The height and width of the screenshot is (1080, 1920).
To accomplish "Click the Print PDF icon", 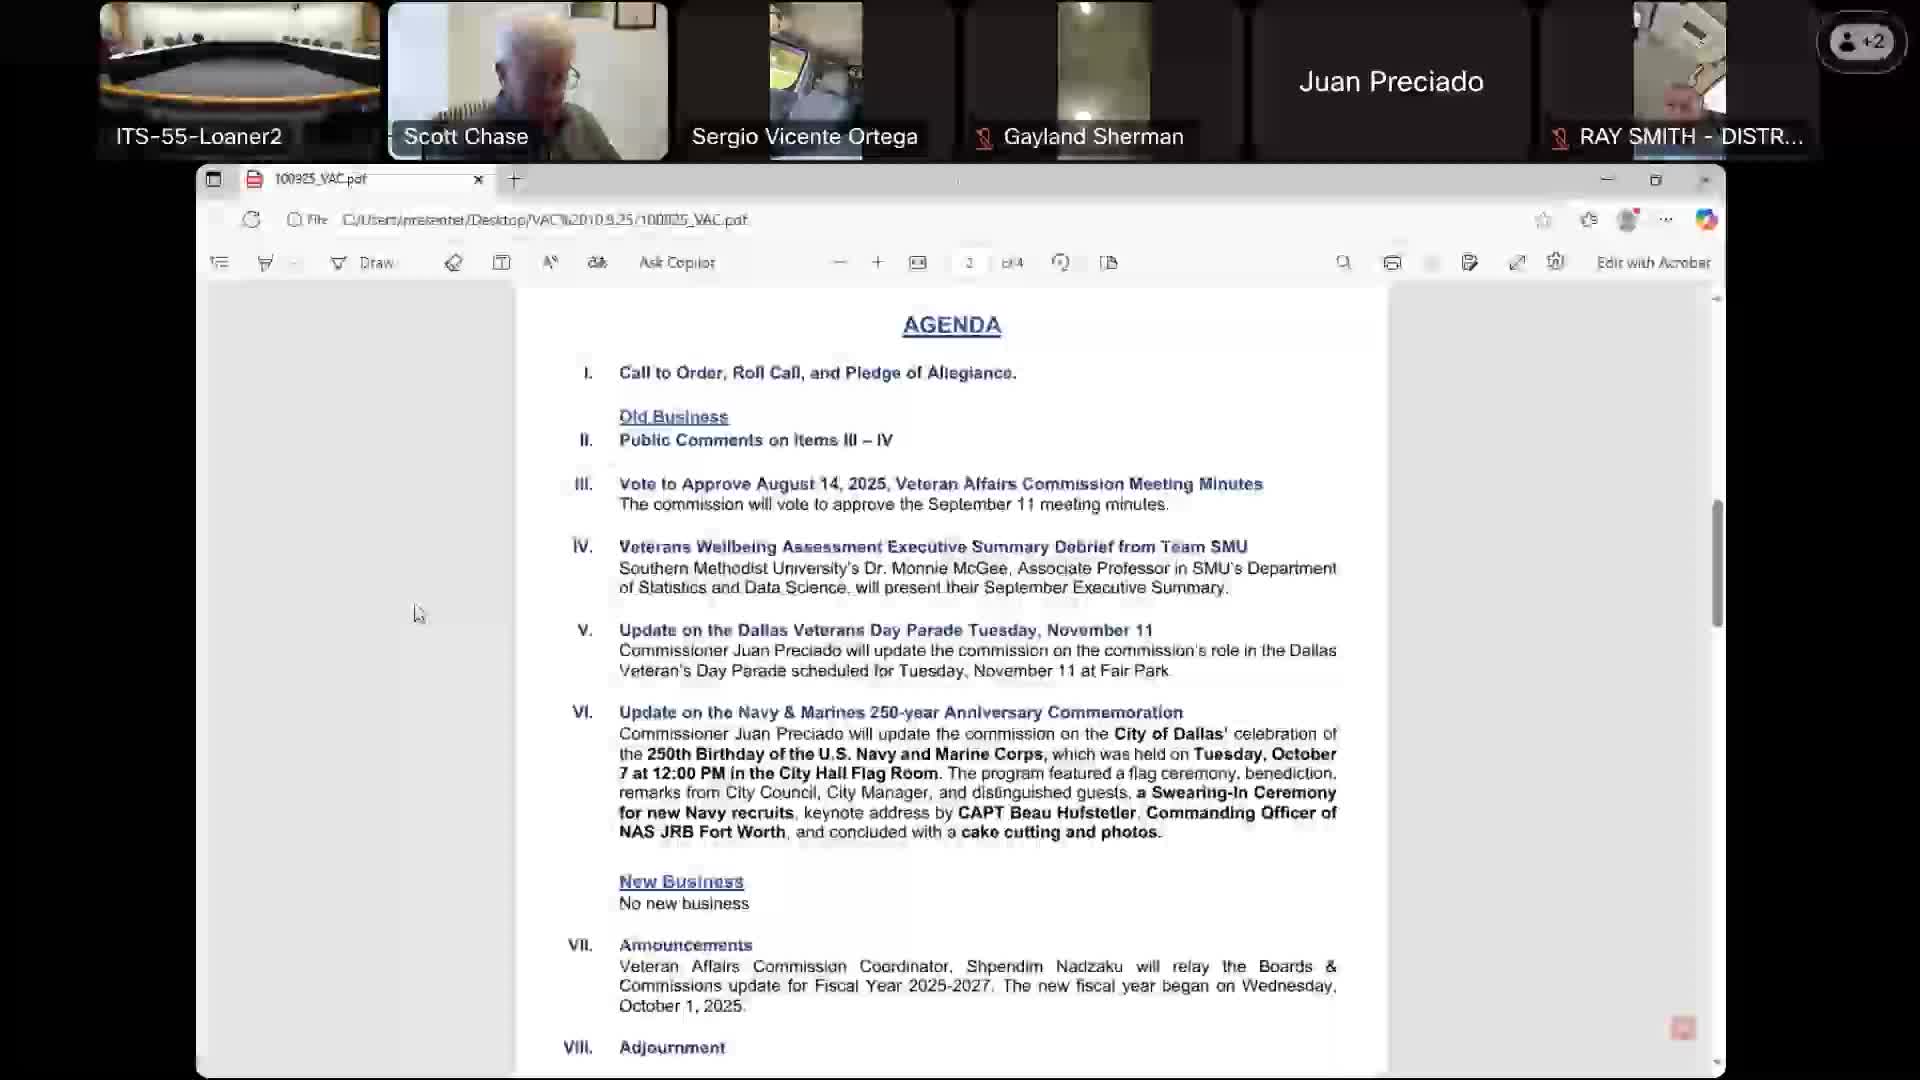I will tap(1392, 263).
